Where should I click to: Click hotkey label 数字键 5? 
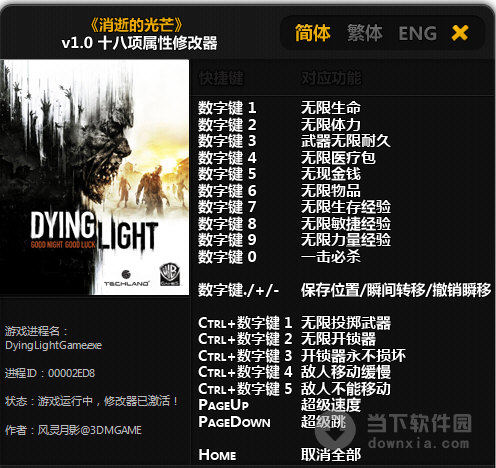[x=227, y=174]
